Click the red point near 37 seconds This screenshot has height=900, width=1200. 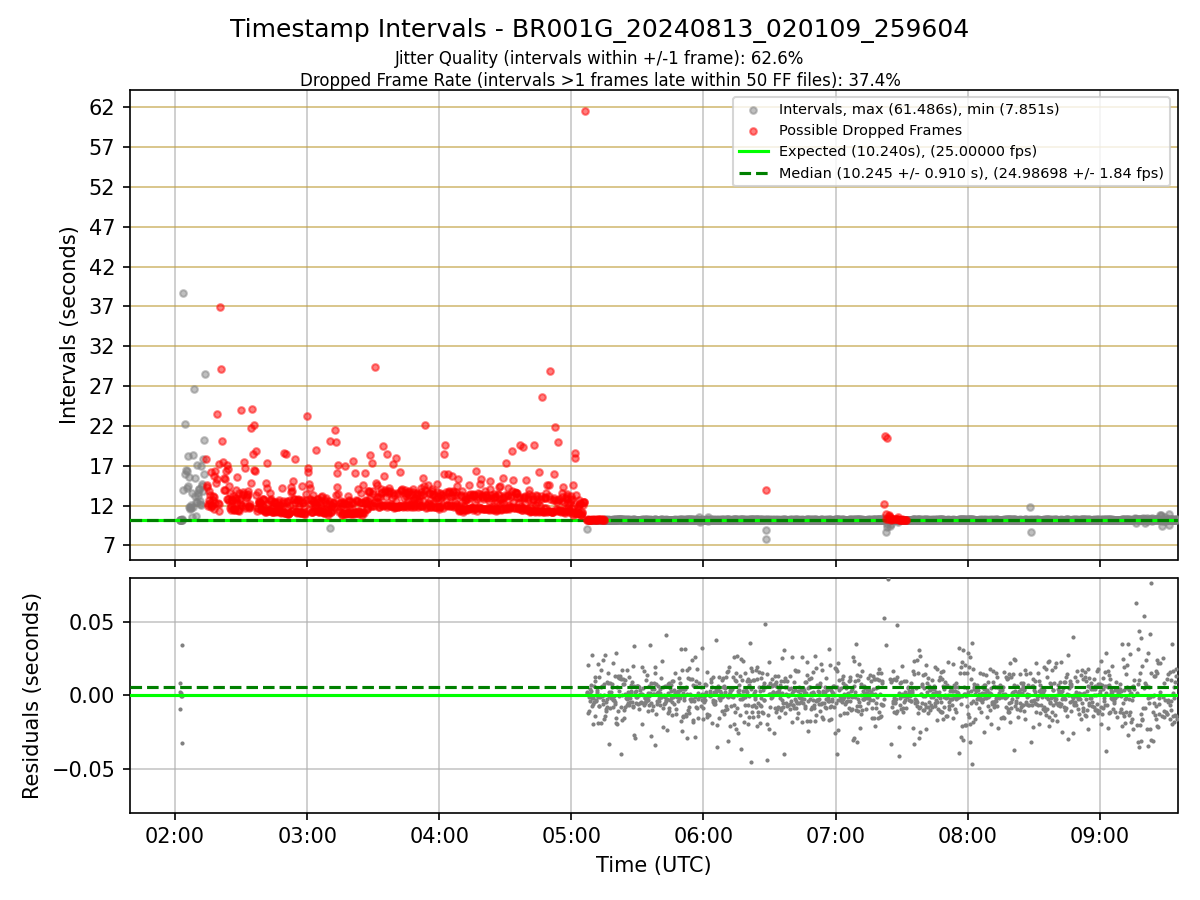(x=220, y=307)
